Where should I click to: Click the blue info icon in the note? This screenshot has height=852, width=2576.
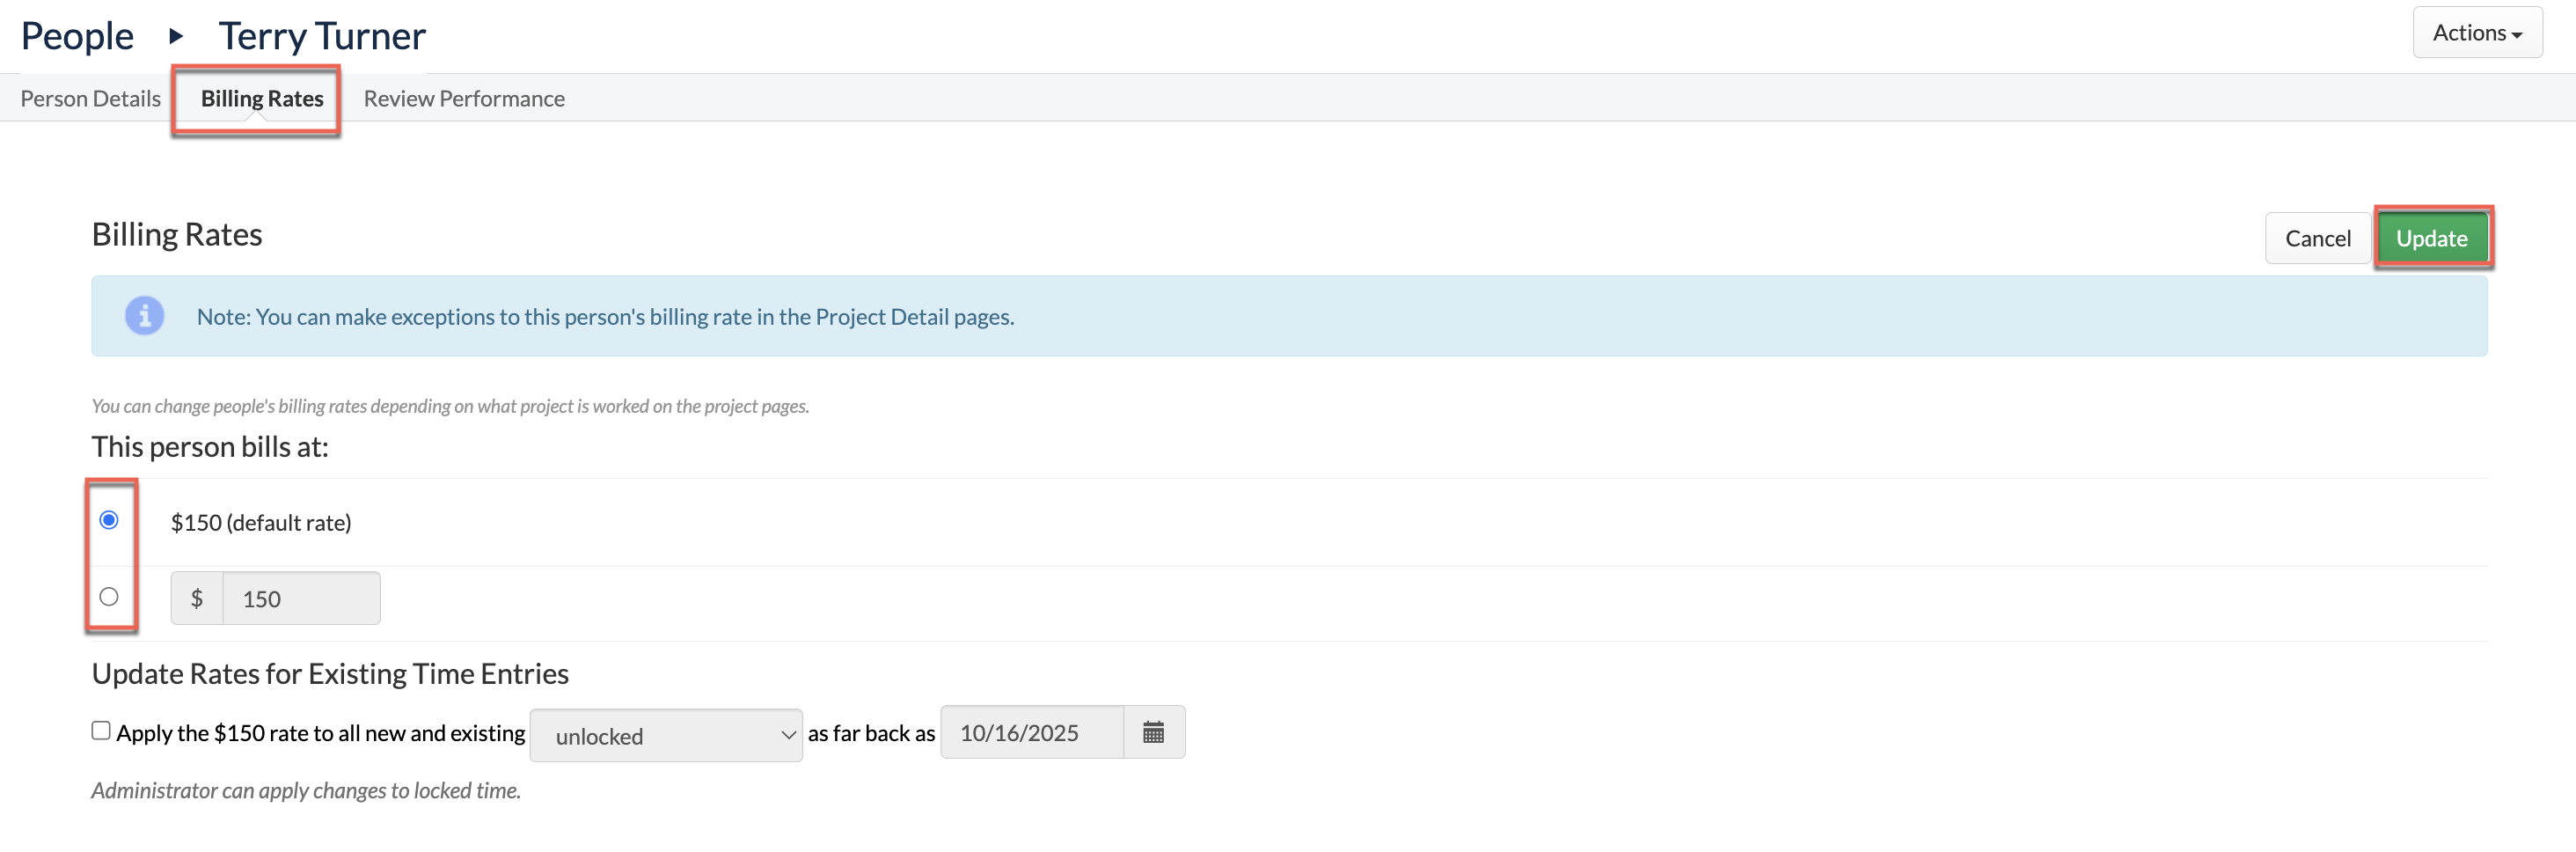point(145,316)
